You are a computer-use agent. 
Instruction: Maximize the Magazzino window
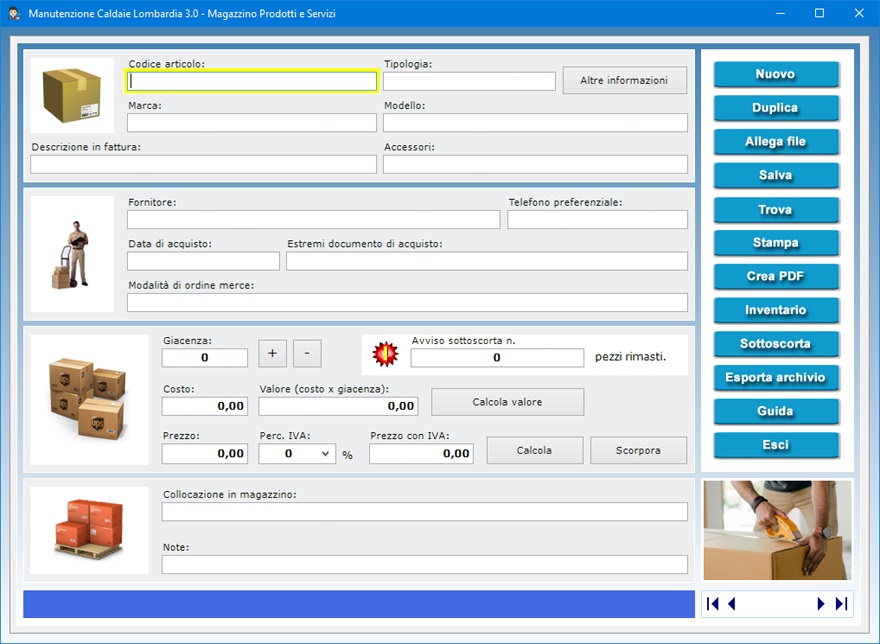click(x=819, y=13)
